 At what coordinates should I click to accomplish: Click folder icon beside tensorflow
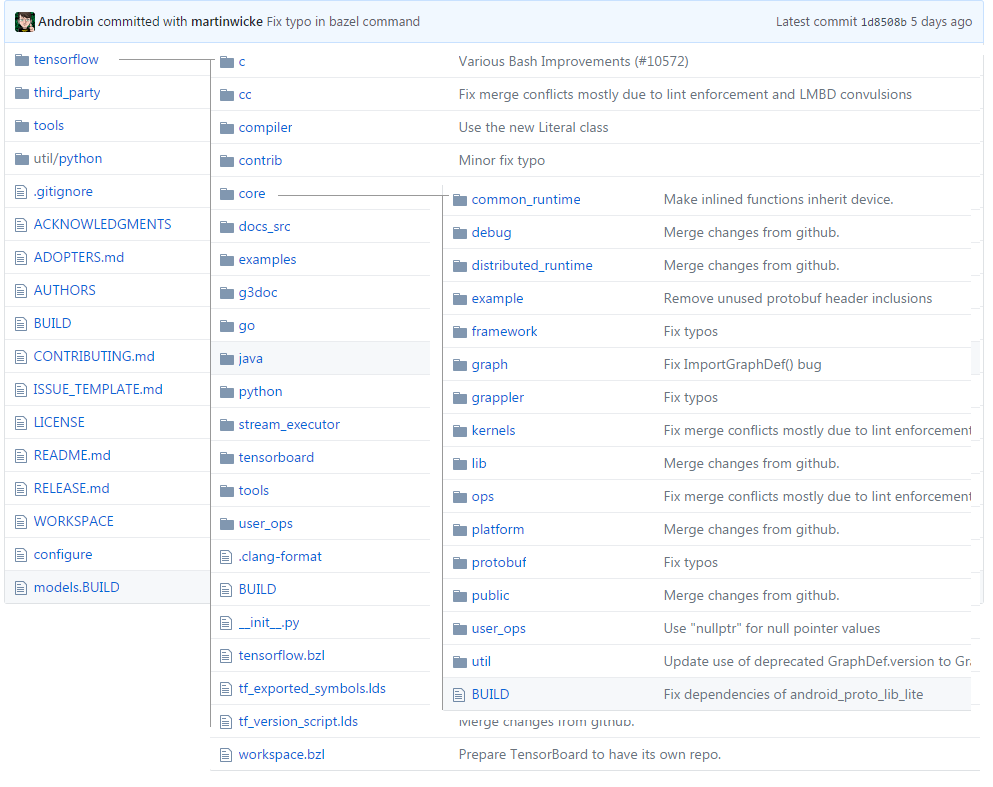pyautogui.click(x=22, y=60)
